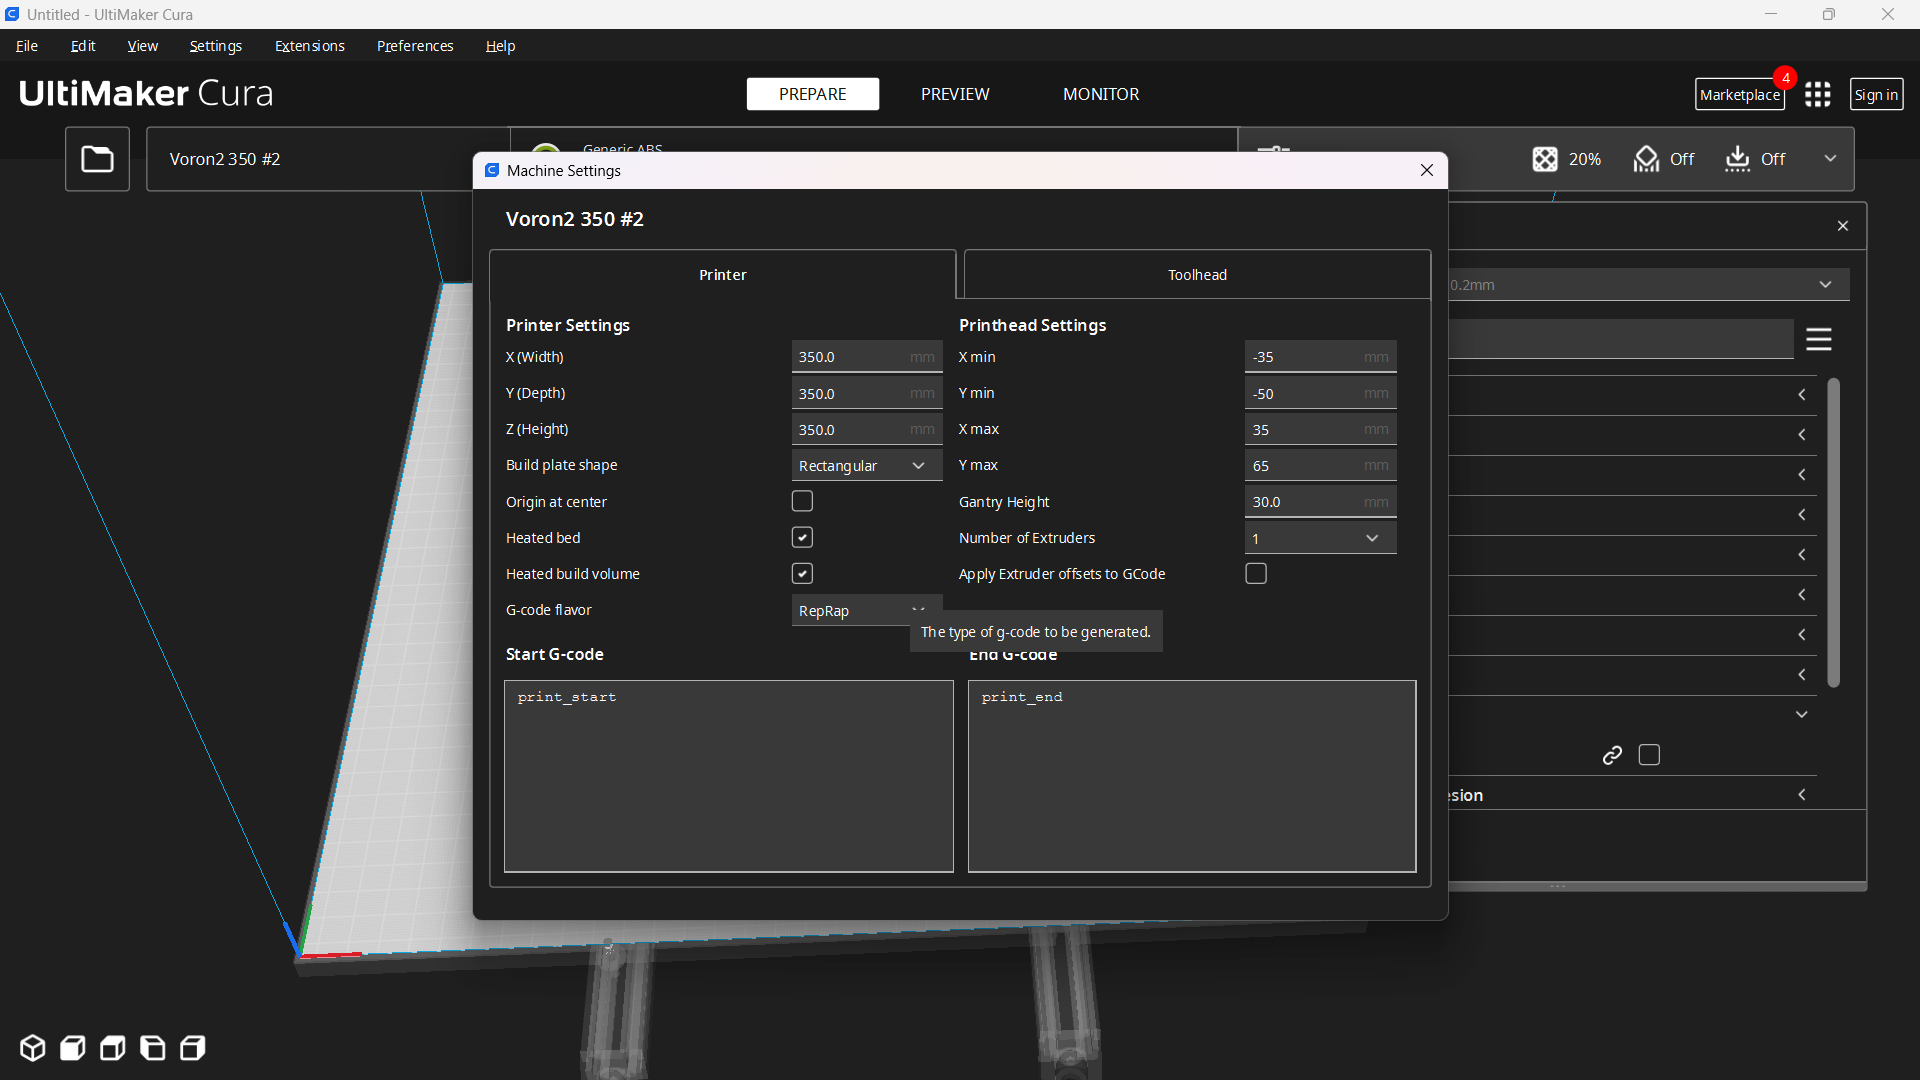Click the open file folder icon
The width and height of the screenshot is (1920, 1080).
tap(97, 159)
